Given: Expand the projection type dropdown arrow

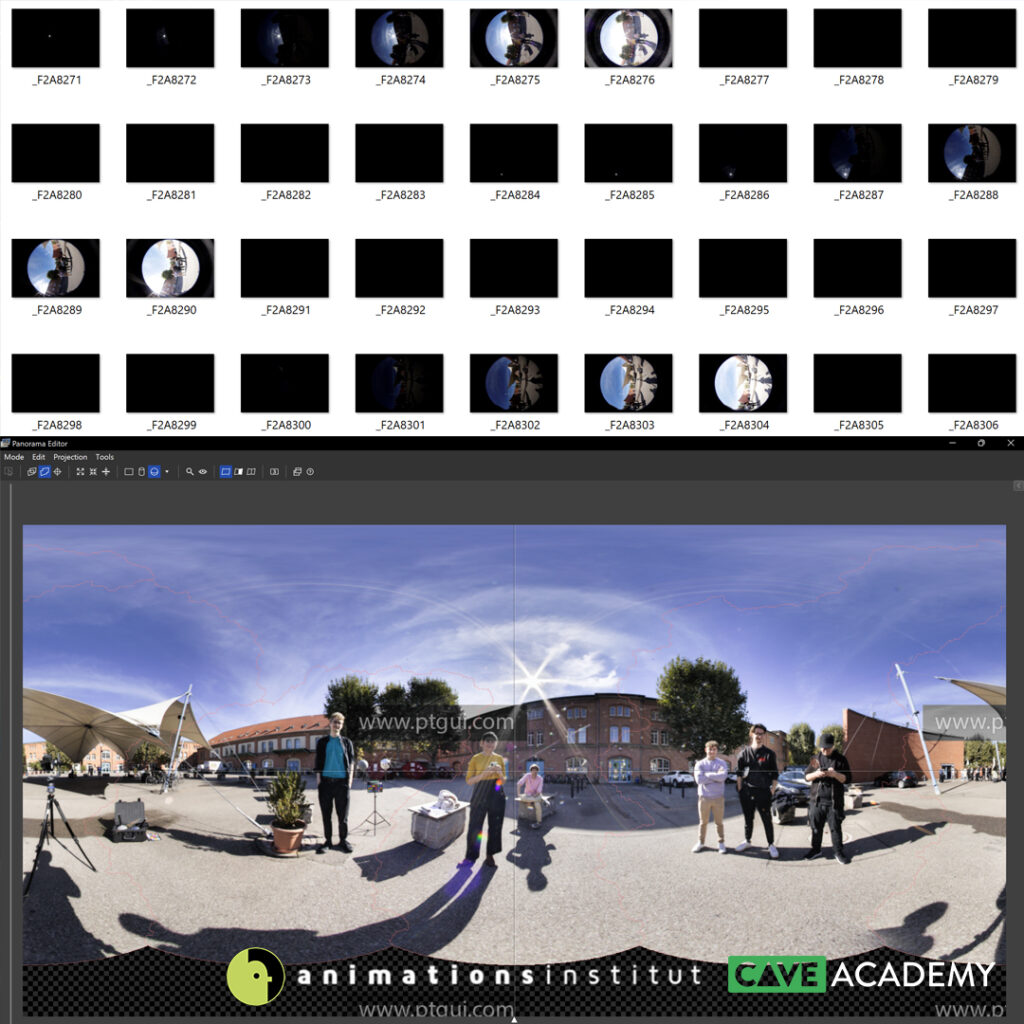Looking at the screenshot, I should point(167,471).
